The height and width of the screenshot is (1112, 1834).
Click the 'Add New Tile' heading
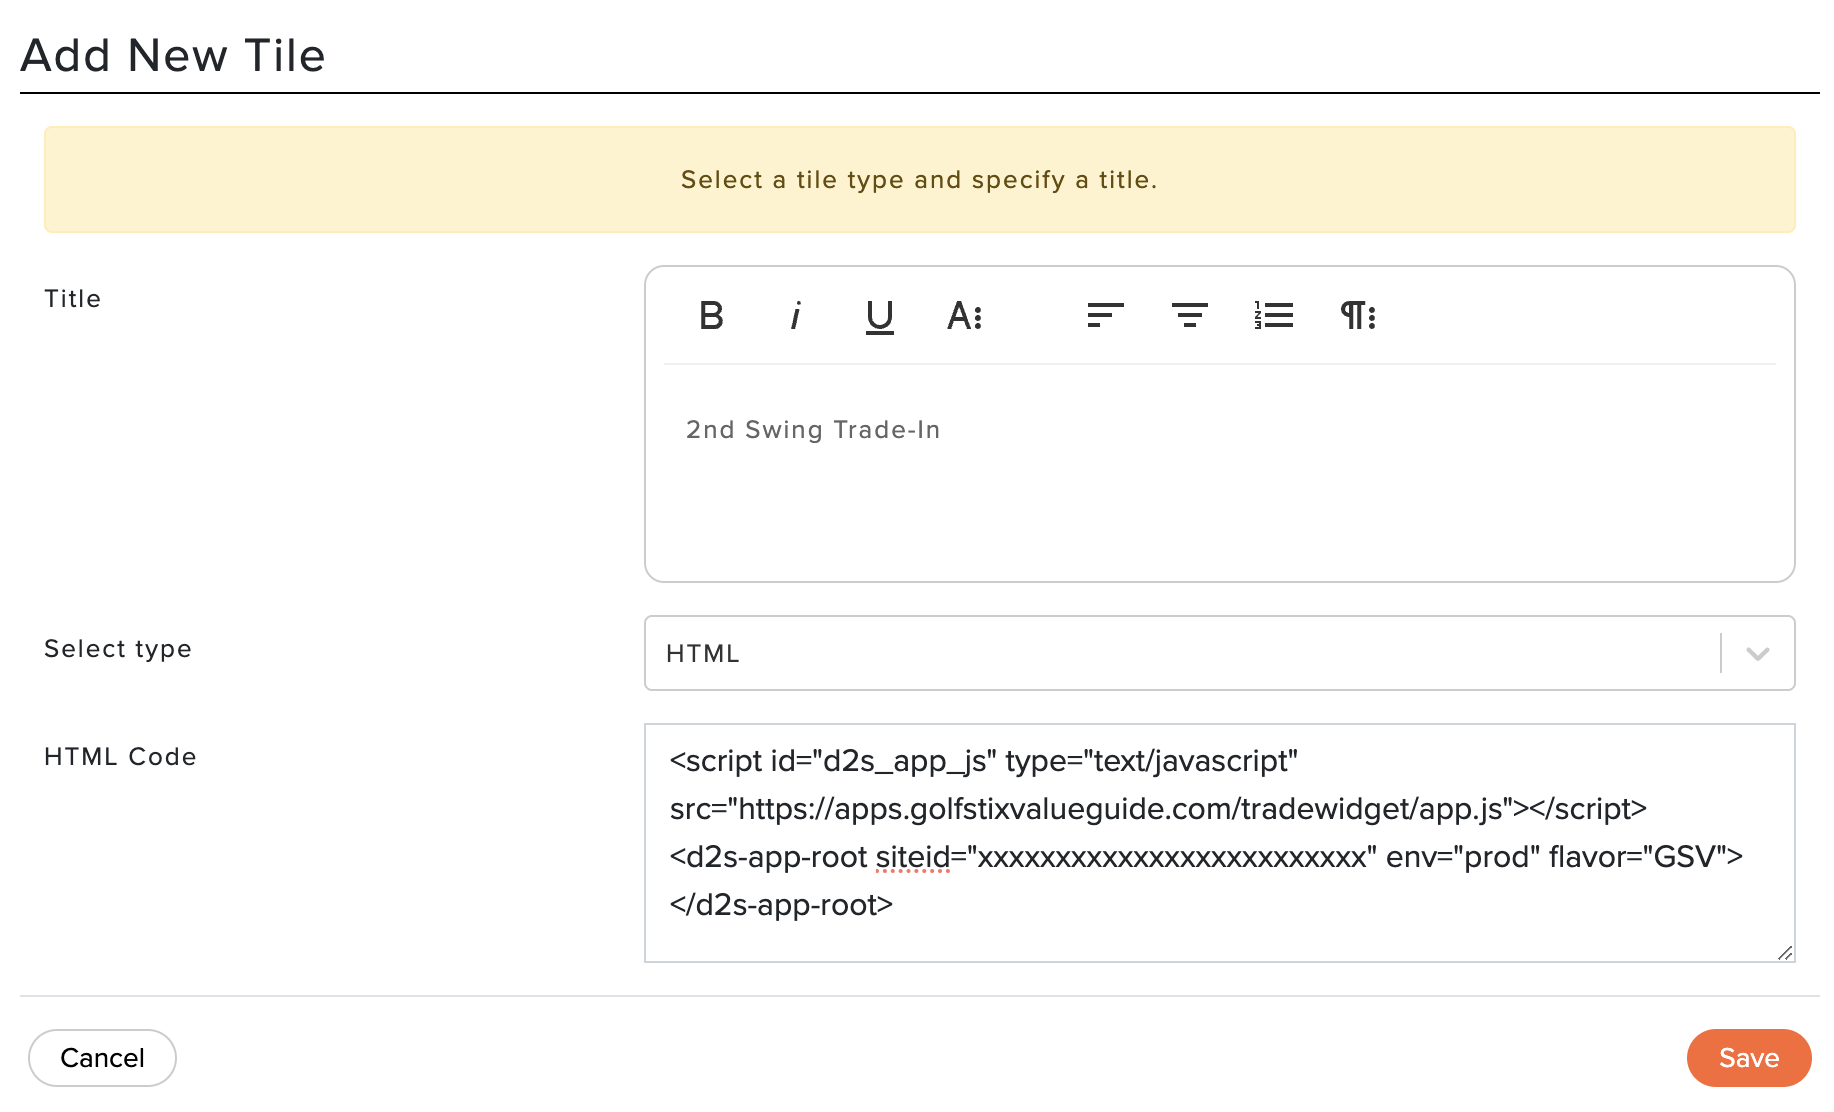(173, 55)
